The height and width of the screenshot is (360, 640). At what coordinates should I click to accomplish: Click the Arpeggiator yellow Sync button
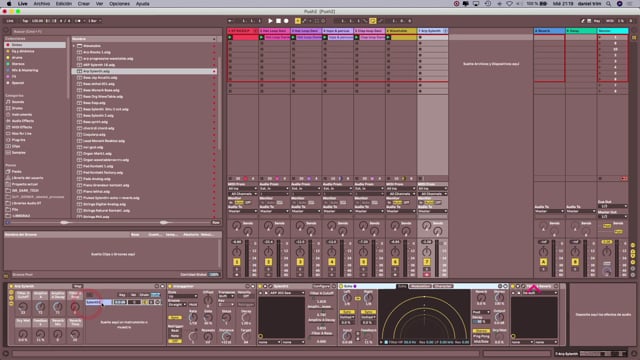pos(175,317)
